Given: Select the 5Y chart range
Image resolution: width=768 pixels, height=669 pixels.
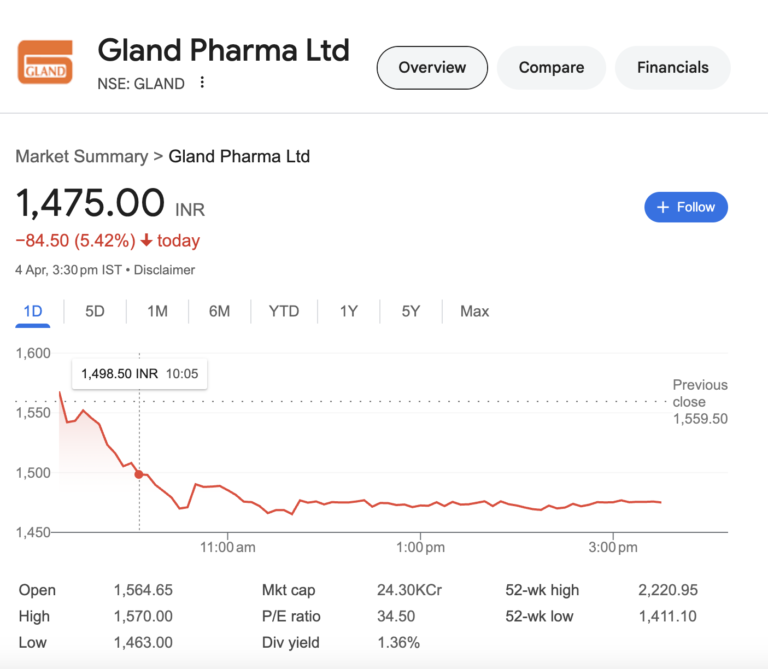Looking at the screenshot, I should pyautogui.click(x=411, y=311).
